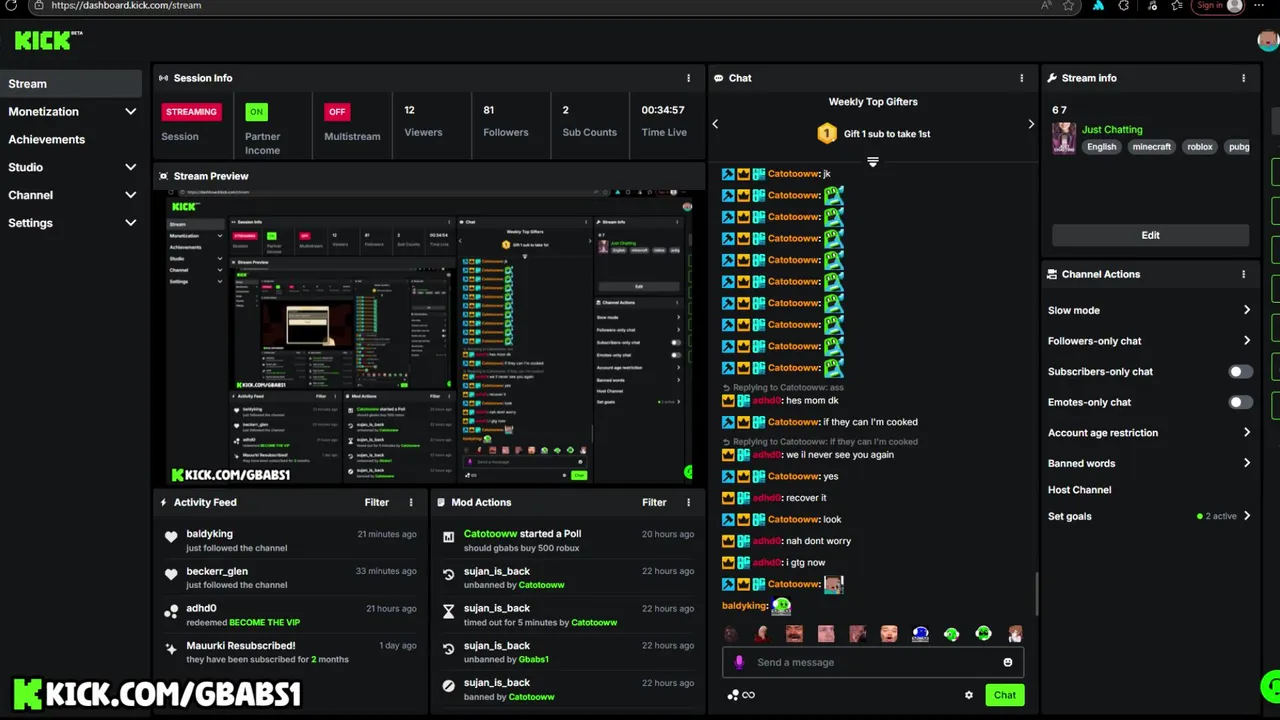Open the Session Info options menu
The height and width of the screenshot is (720, 1280).
coord(688,78)
